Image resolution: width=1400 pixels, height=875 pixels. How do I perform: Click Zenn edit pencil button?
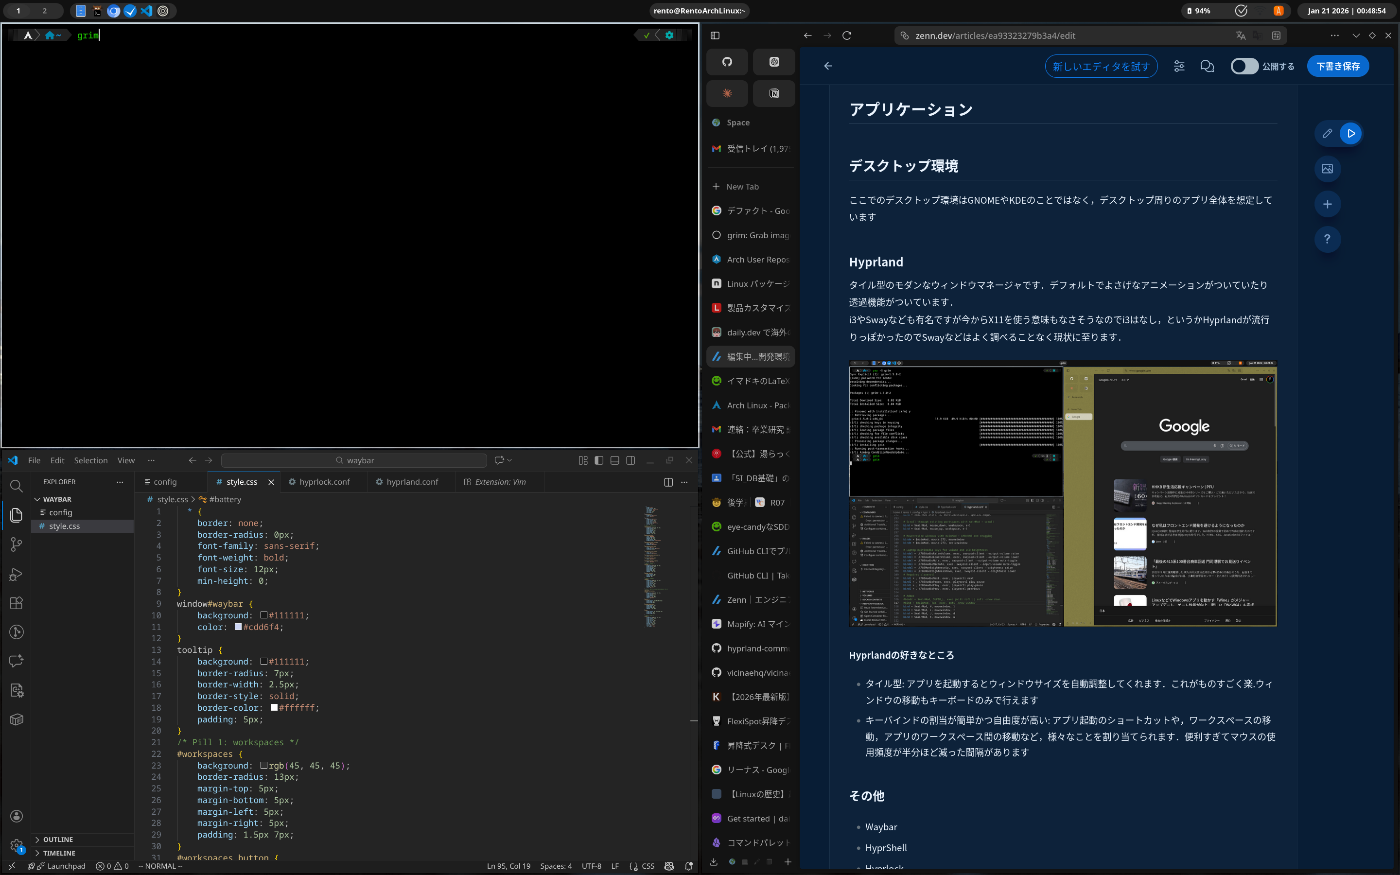click(1327, 133)
